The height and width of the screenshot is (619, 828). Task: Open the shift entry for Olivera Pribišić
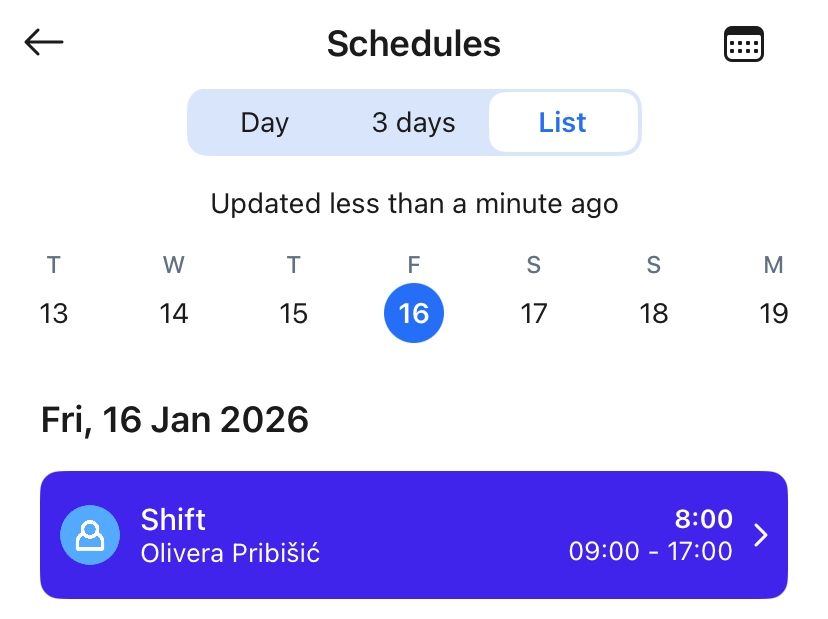click(414, 535)
